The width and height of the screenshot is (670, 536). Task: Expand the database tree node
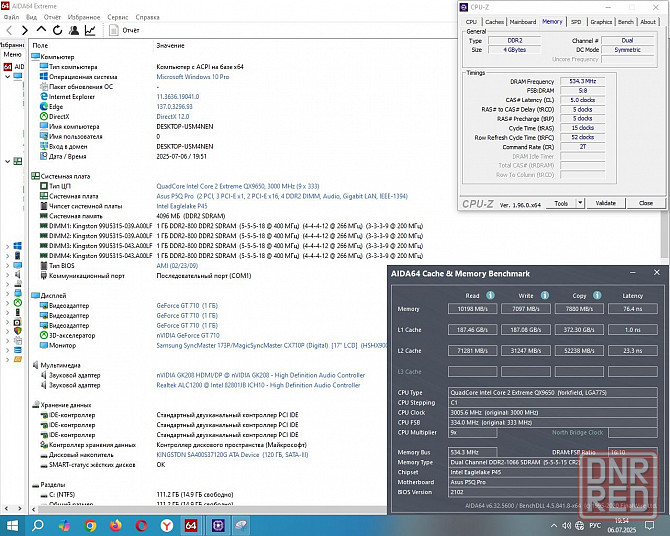pyautogui.click(x=7, y=350)
